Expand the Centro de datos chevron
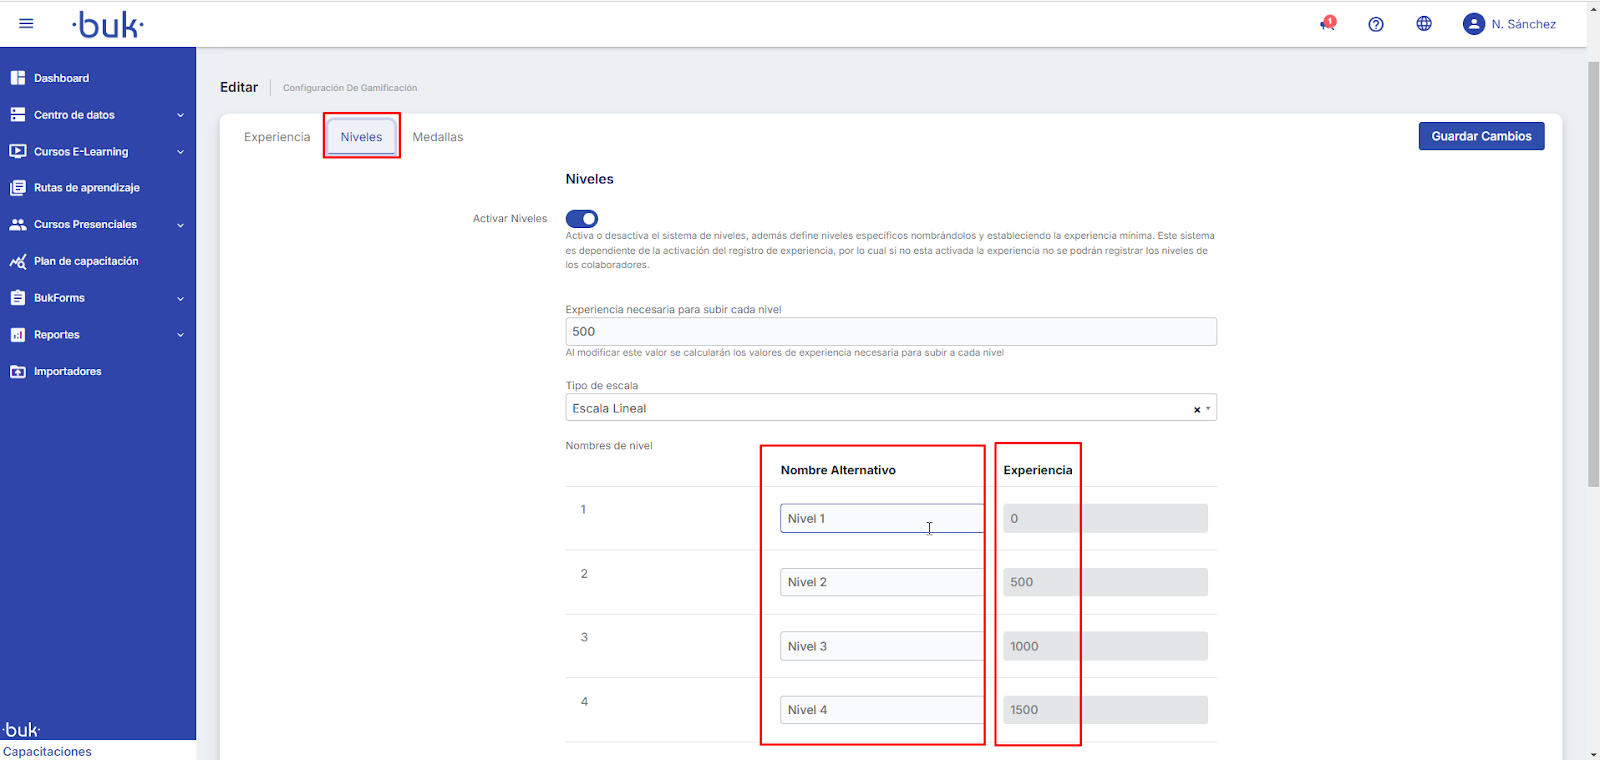This screenshot has width=1600, height=760. (180, 115)
